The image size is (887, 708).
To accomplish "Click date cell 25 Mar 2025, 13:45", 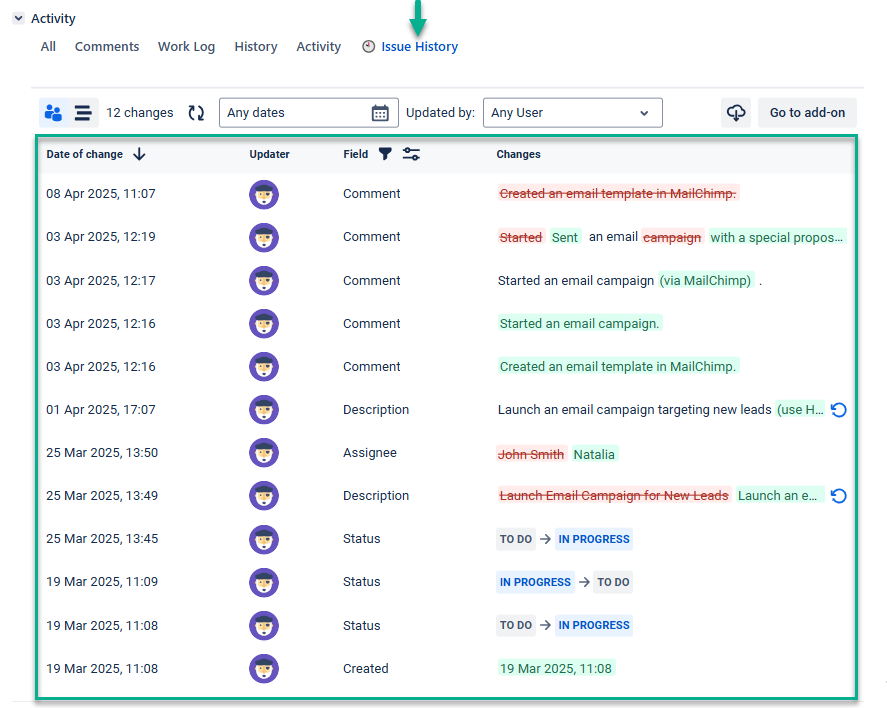I will click(102, 538).
